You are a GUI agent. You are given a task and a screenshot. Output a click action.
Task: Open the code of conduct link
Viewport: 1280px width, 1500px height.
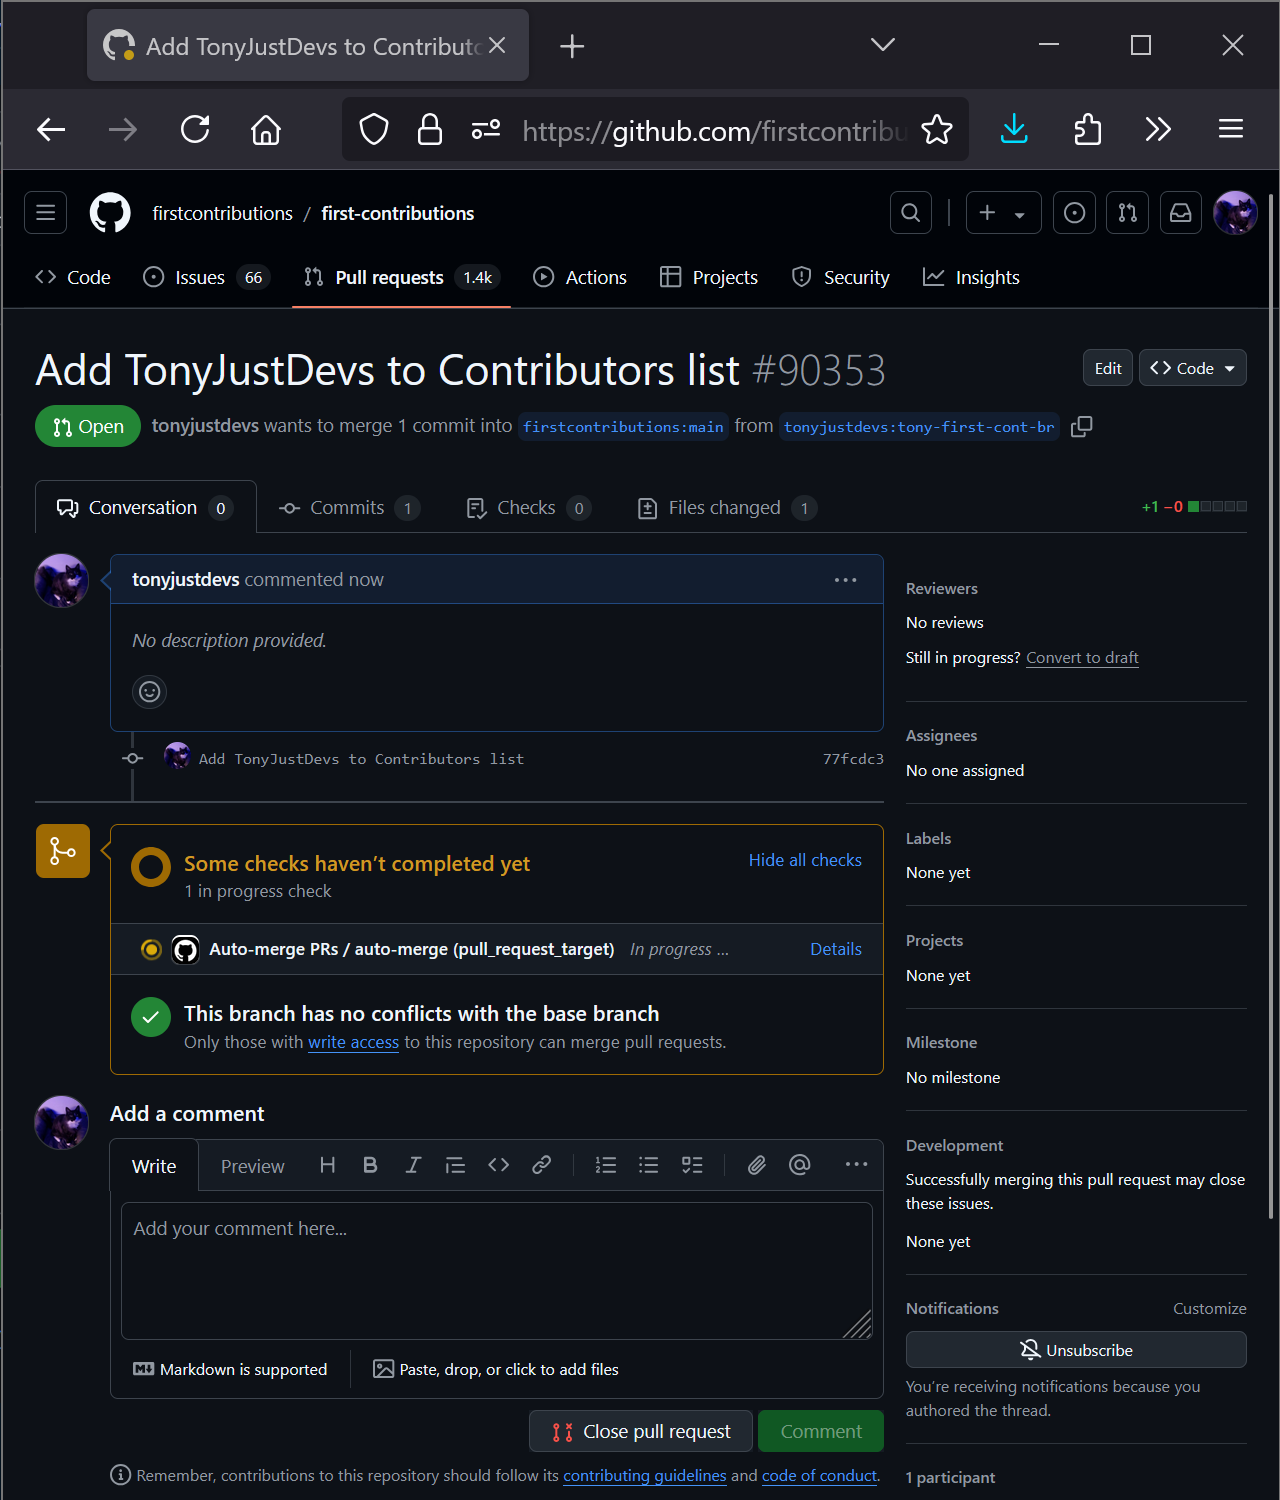[820, 1476]
